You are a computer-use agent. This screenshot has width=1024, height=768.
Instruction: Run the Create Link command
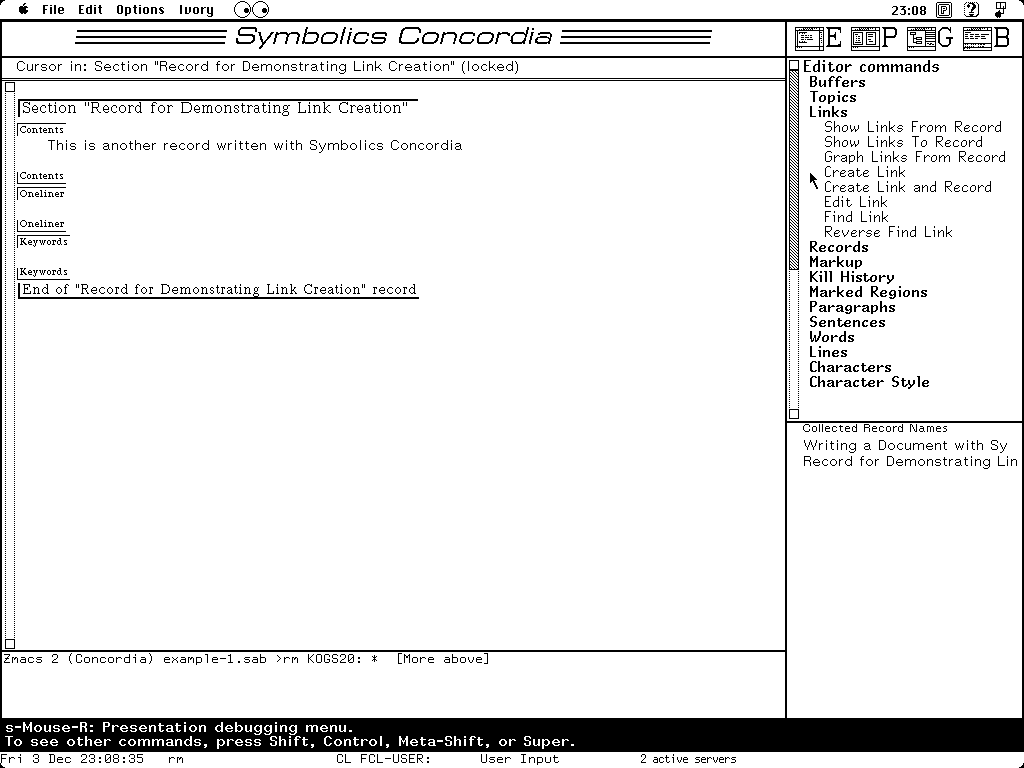pyautogui.click(x=865, y=172)
